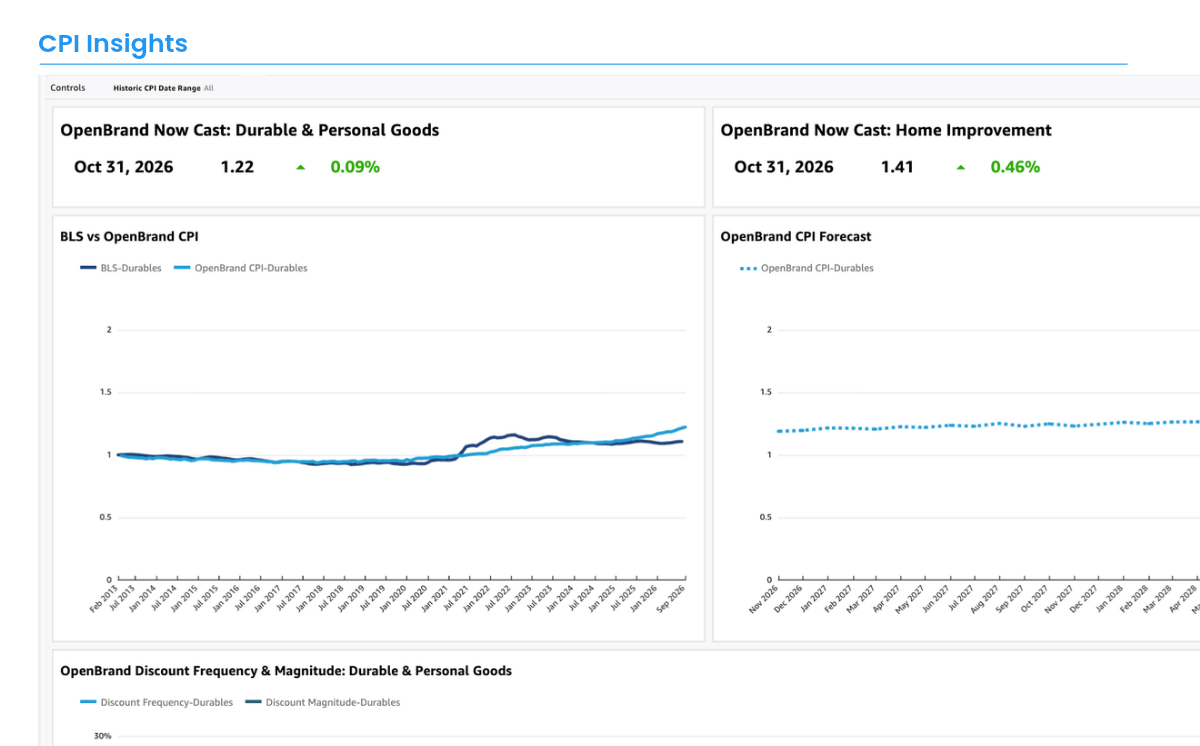
Task: Click the 0.09% change value
Action: pos(355,167)
